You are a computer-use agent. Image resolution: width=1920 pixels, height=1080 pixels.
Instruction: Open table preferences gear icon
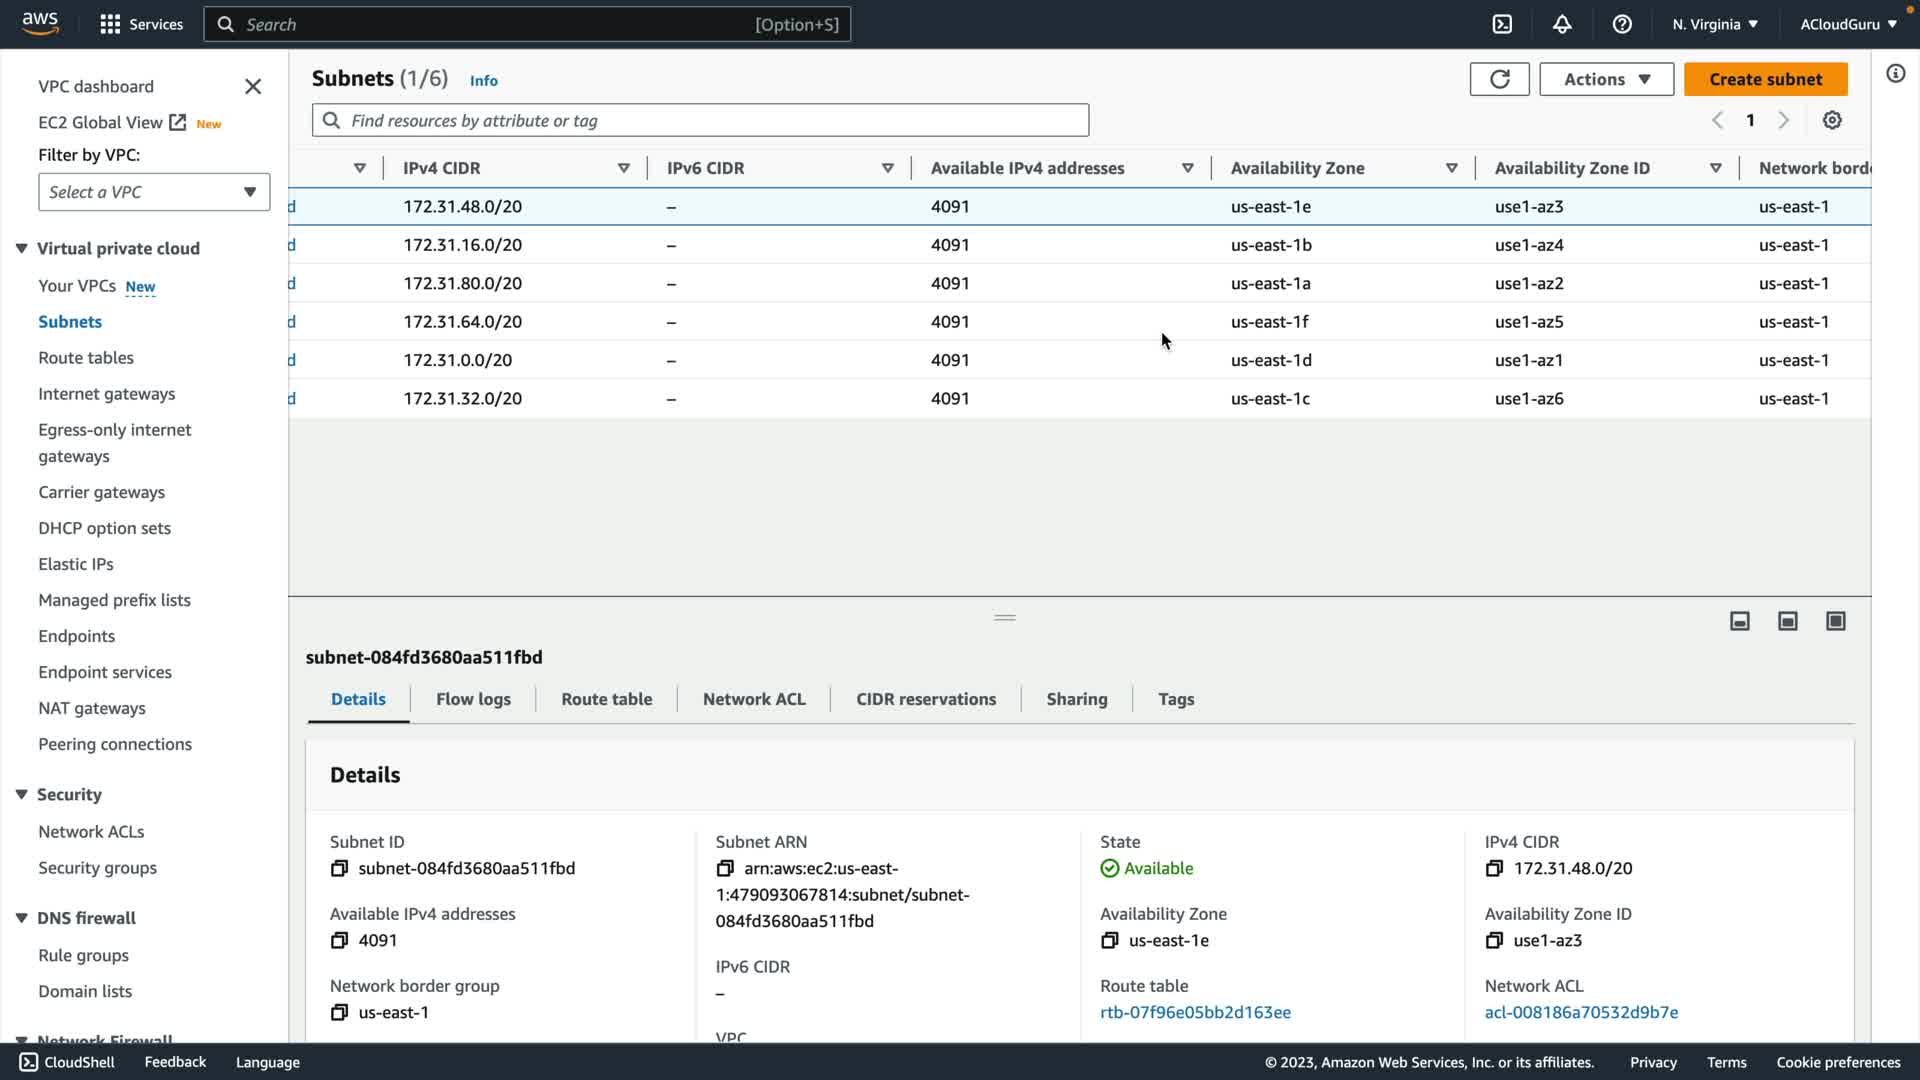pyautogui.click(x=1832, y=120)
